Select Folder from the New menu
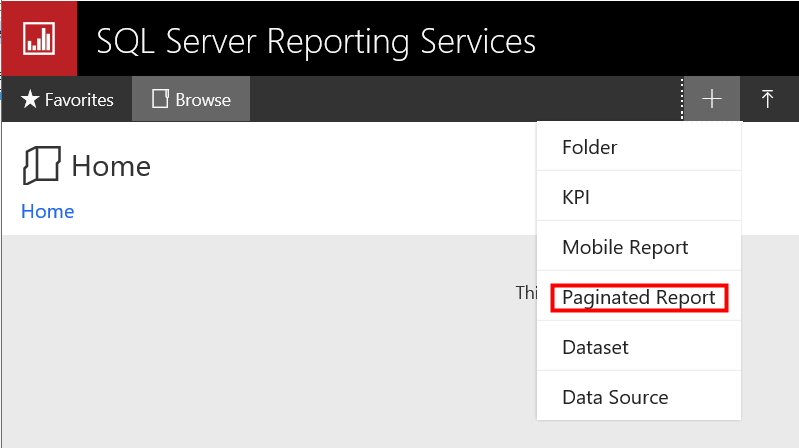799x448 pixels. [x=639, y=147]
